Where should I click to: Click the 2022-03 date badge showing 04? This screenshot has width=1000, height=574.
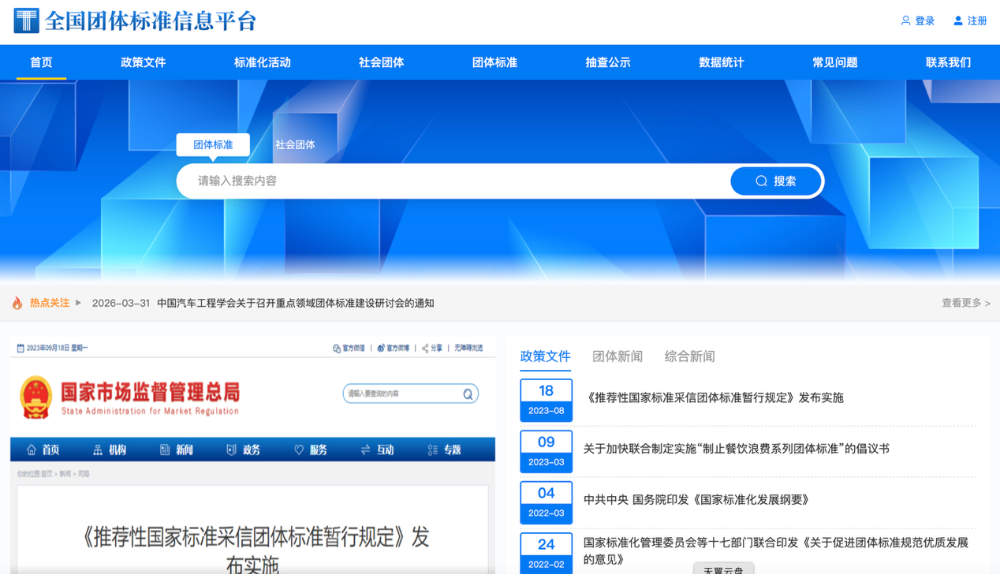coord(546,502)
